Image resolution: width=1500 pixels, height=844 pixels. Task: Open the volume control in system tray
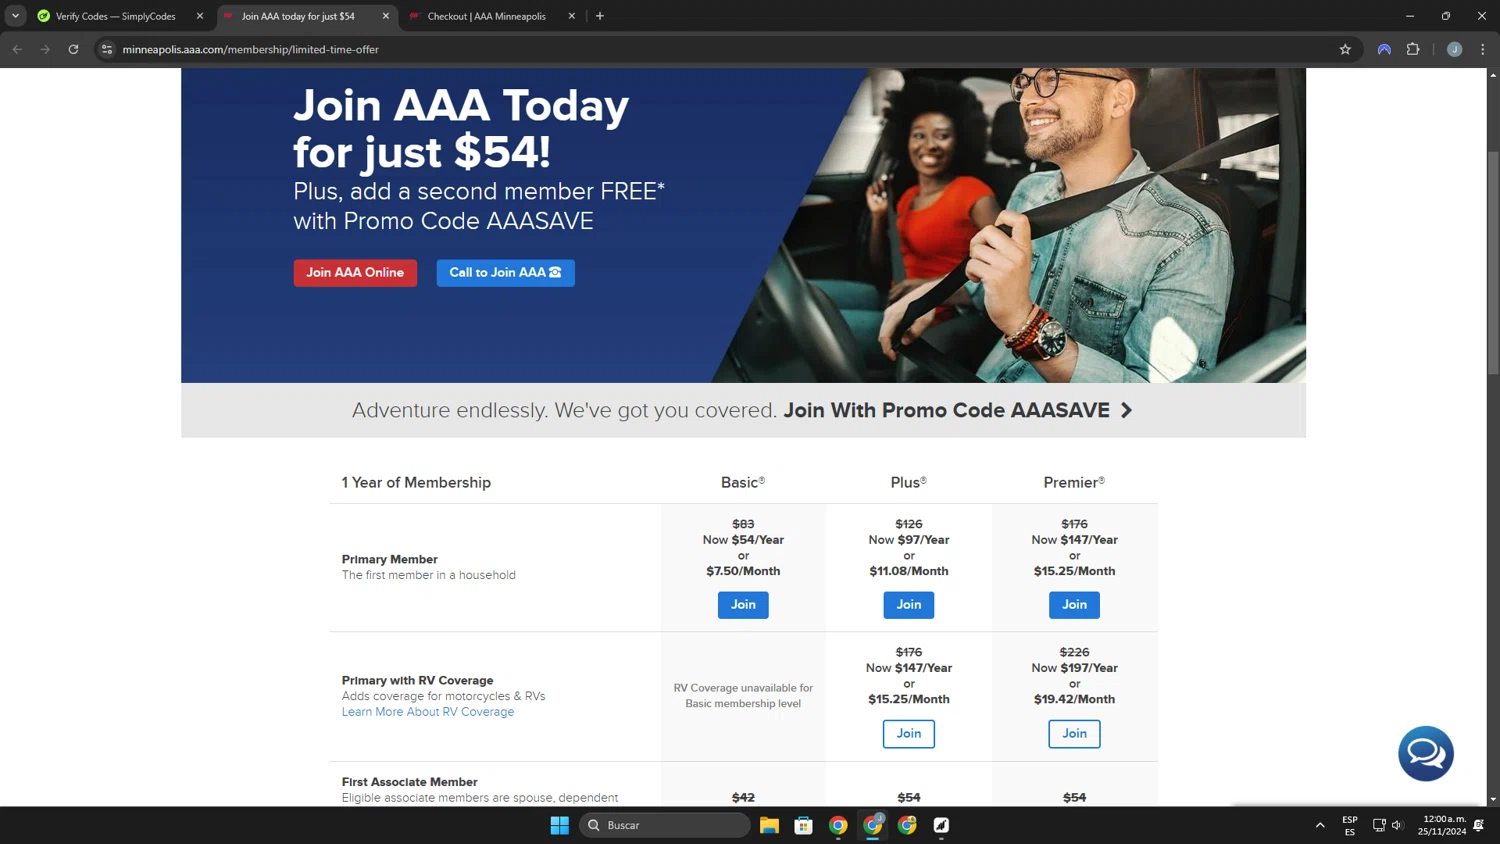pyautogui.click(x=1398, y=825)
